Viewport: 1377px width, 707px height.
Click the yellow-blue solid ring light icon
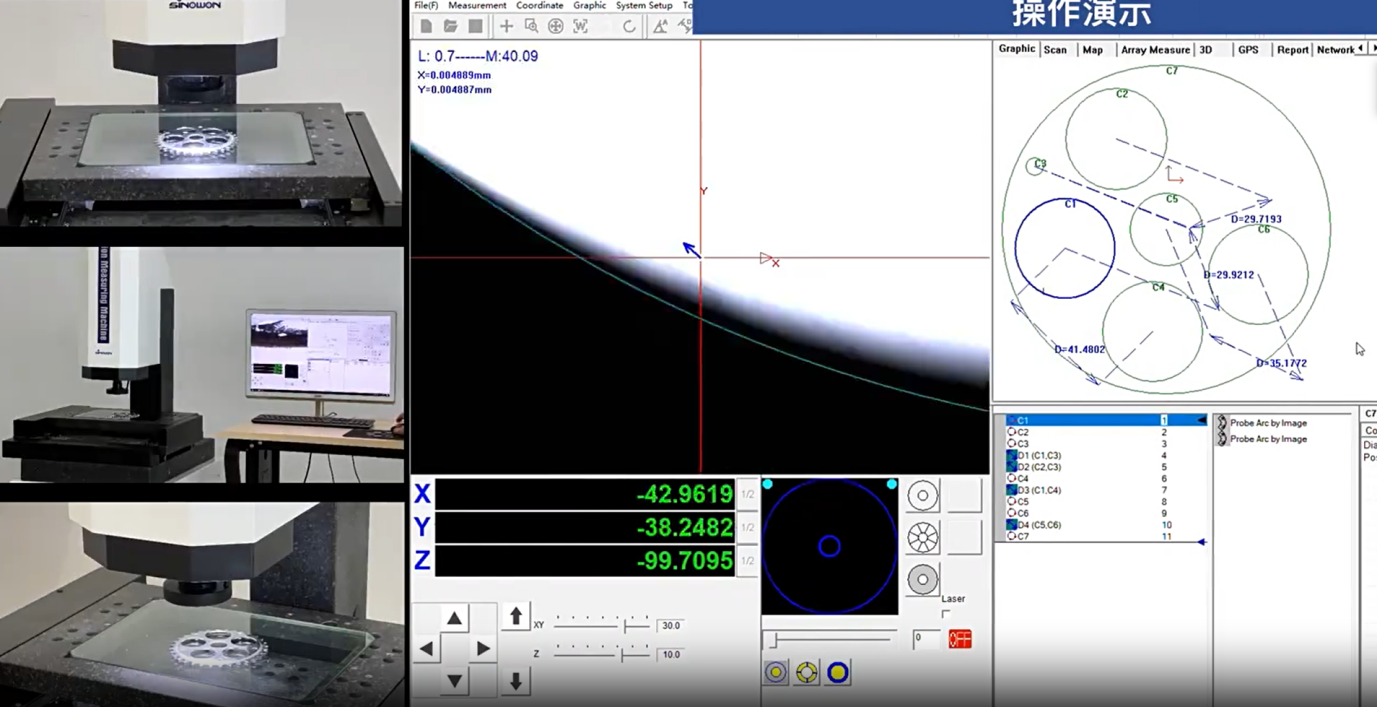pyautogui.click(x=838, y=673)
